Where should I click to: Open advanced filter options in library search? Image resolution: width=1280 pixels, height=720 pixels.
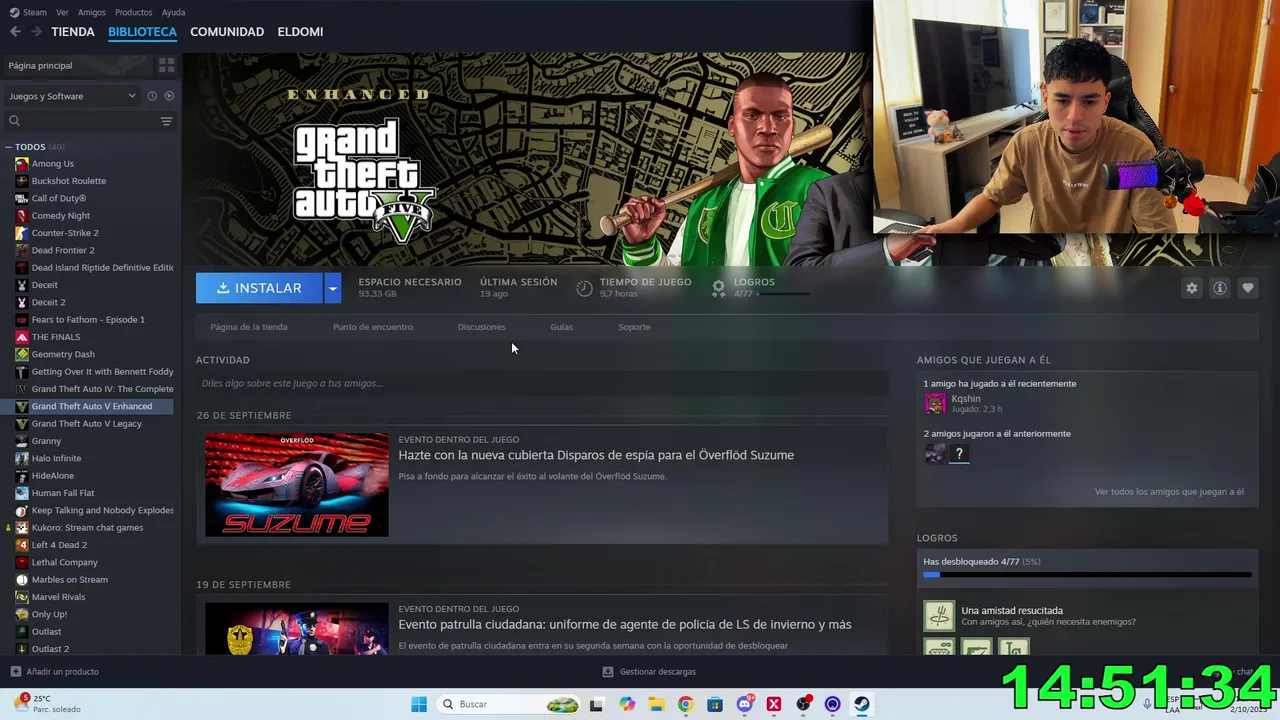click(x=166, y=121)
